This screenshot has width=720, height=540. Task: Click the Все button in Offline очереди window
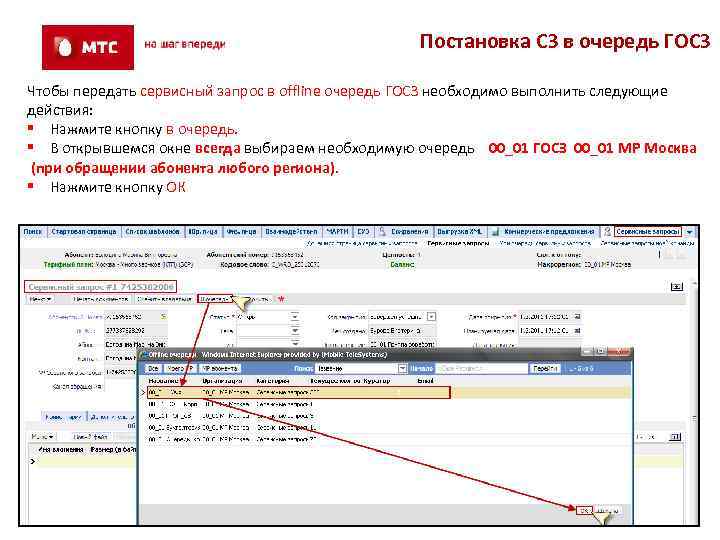coord(153,368)
